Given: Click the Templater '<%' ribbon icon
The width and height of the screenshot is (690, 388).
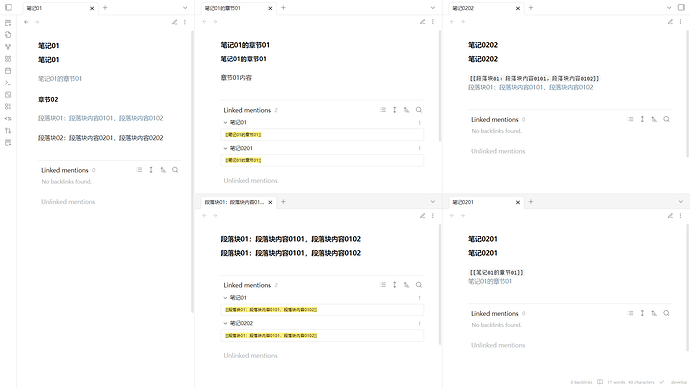Looking at the screenshot, I should click(x=8, y=118).
